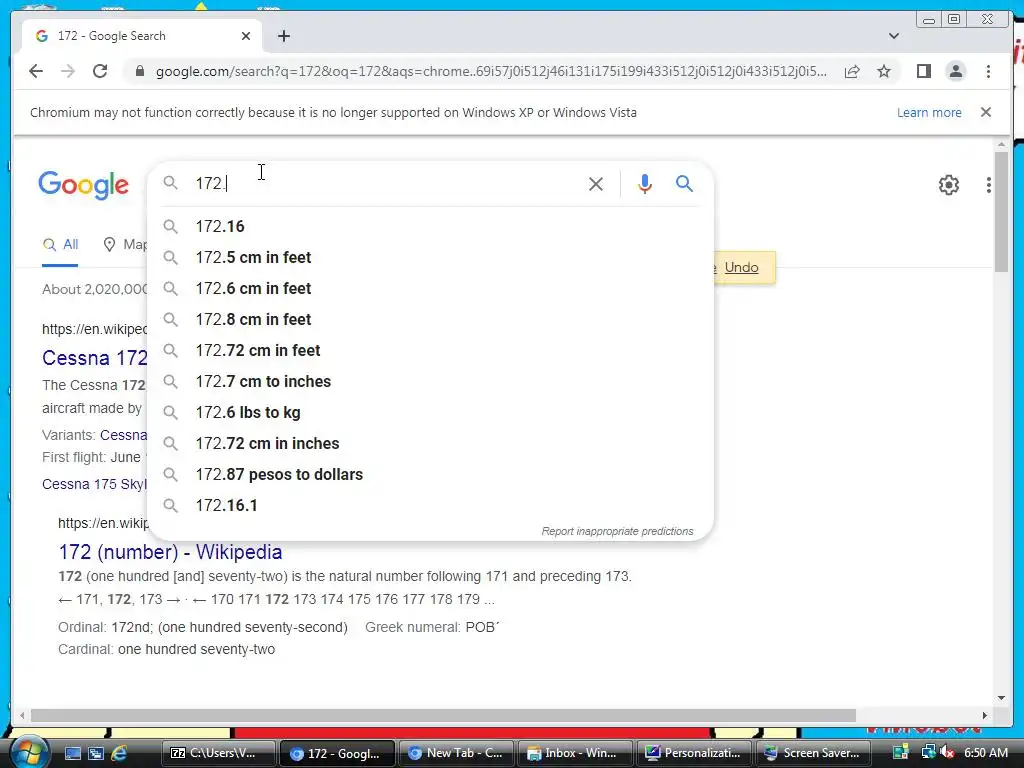The height and width of the screenshot is (768, 1024).
Task: Select suggestion 172.16
Action: pyautogui.click(x=431, y=227)
